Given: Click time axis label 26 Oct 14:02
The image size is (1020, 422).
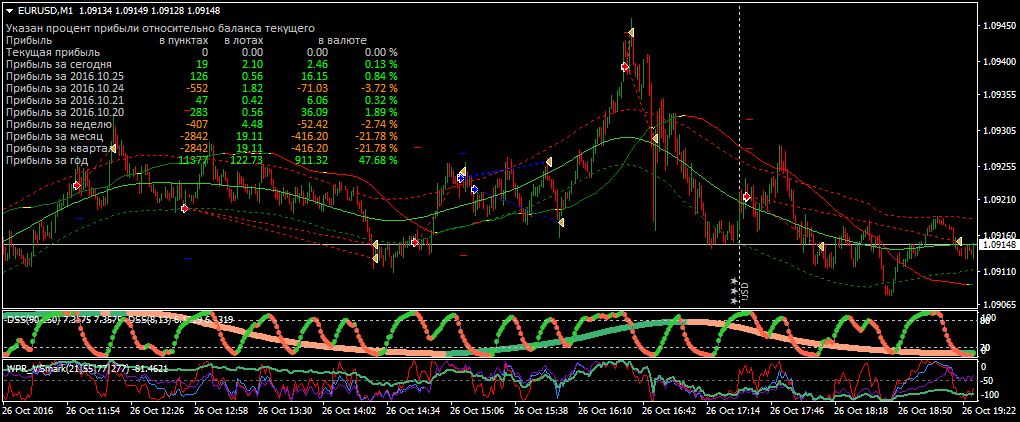Looking at the screenshot, I should (x=349, y=411).
